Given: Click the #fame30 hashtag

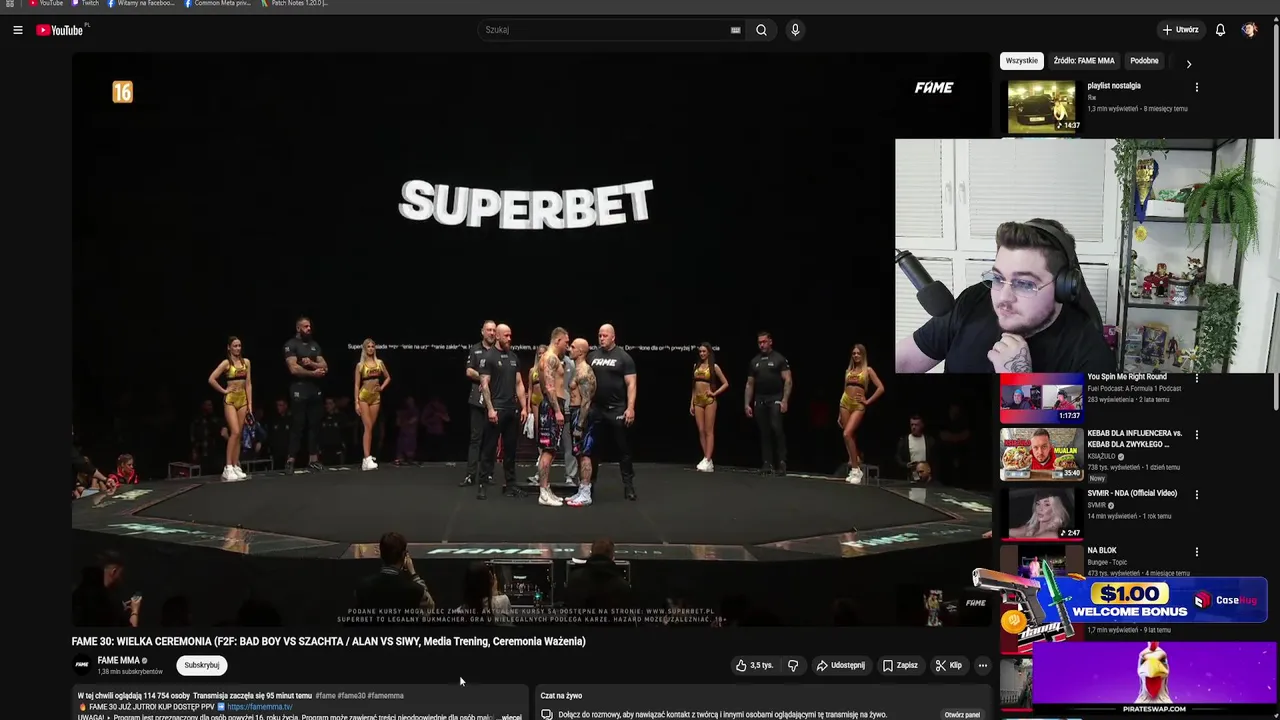Looking at the screenshot, I should pyautogui.click(x=351, y=696).
